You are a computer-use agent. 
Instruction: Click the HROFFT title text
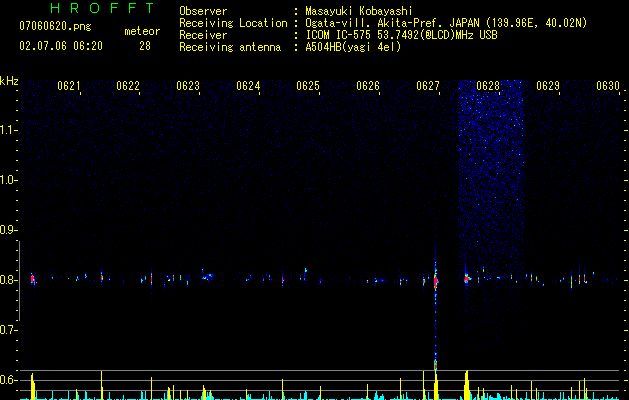[x=103, y=8]
